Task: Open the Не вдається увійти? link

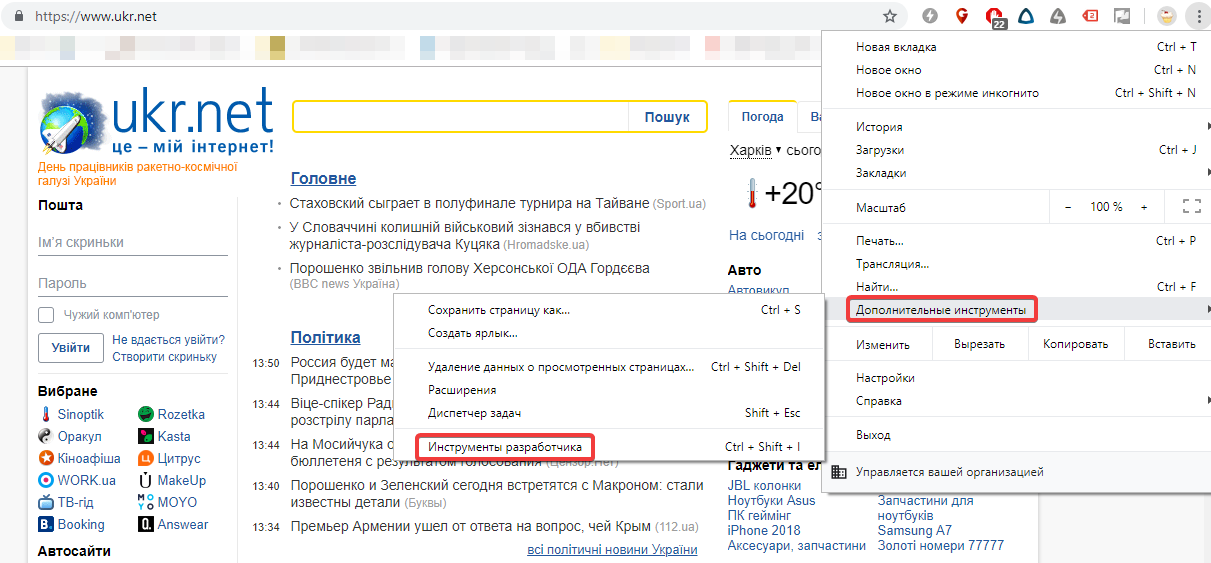Action: pyautogui.click(x=168, y=340)
